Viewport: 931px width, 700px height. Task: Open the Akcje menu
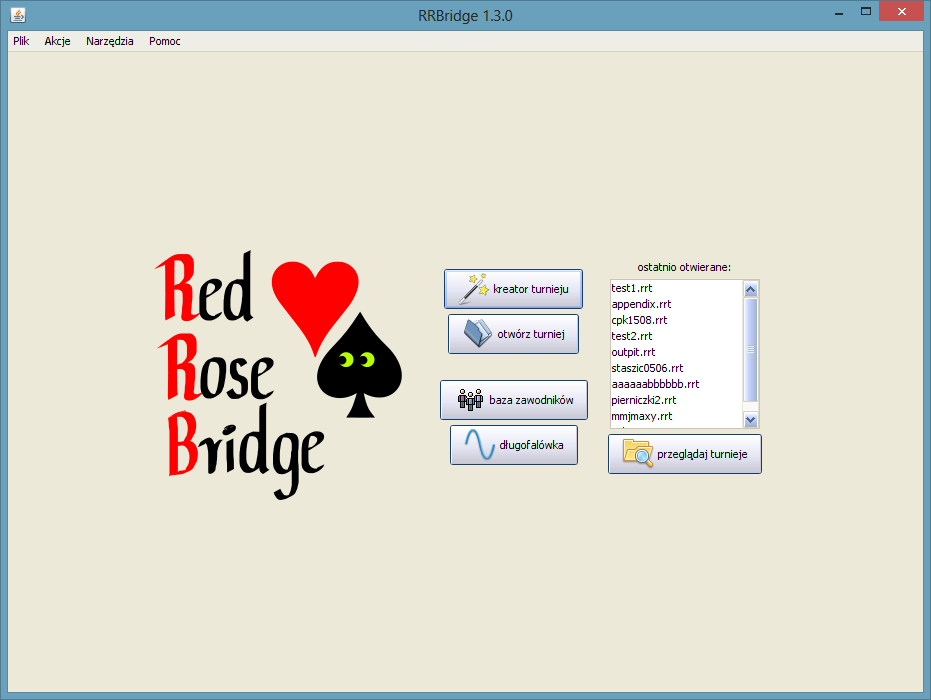coord(57,41)
